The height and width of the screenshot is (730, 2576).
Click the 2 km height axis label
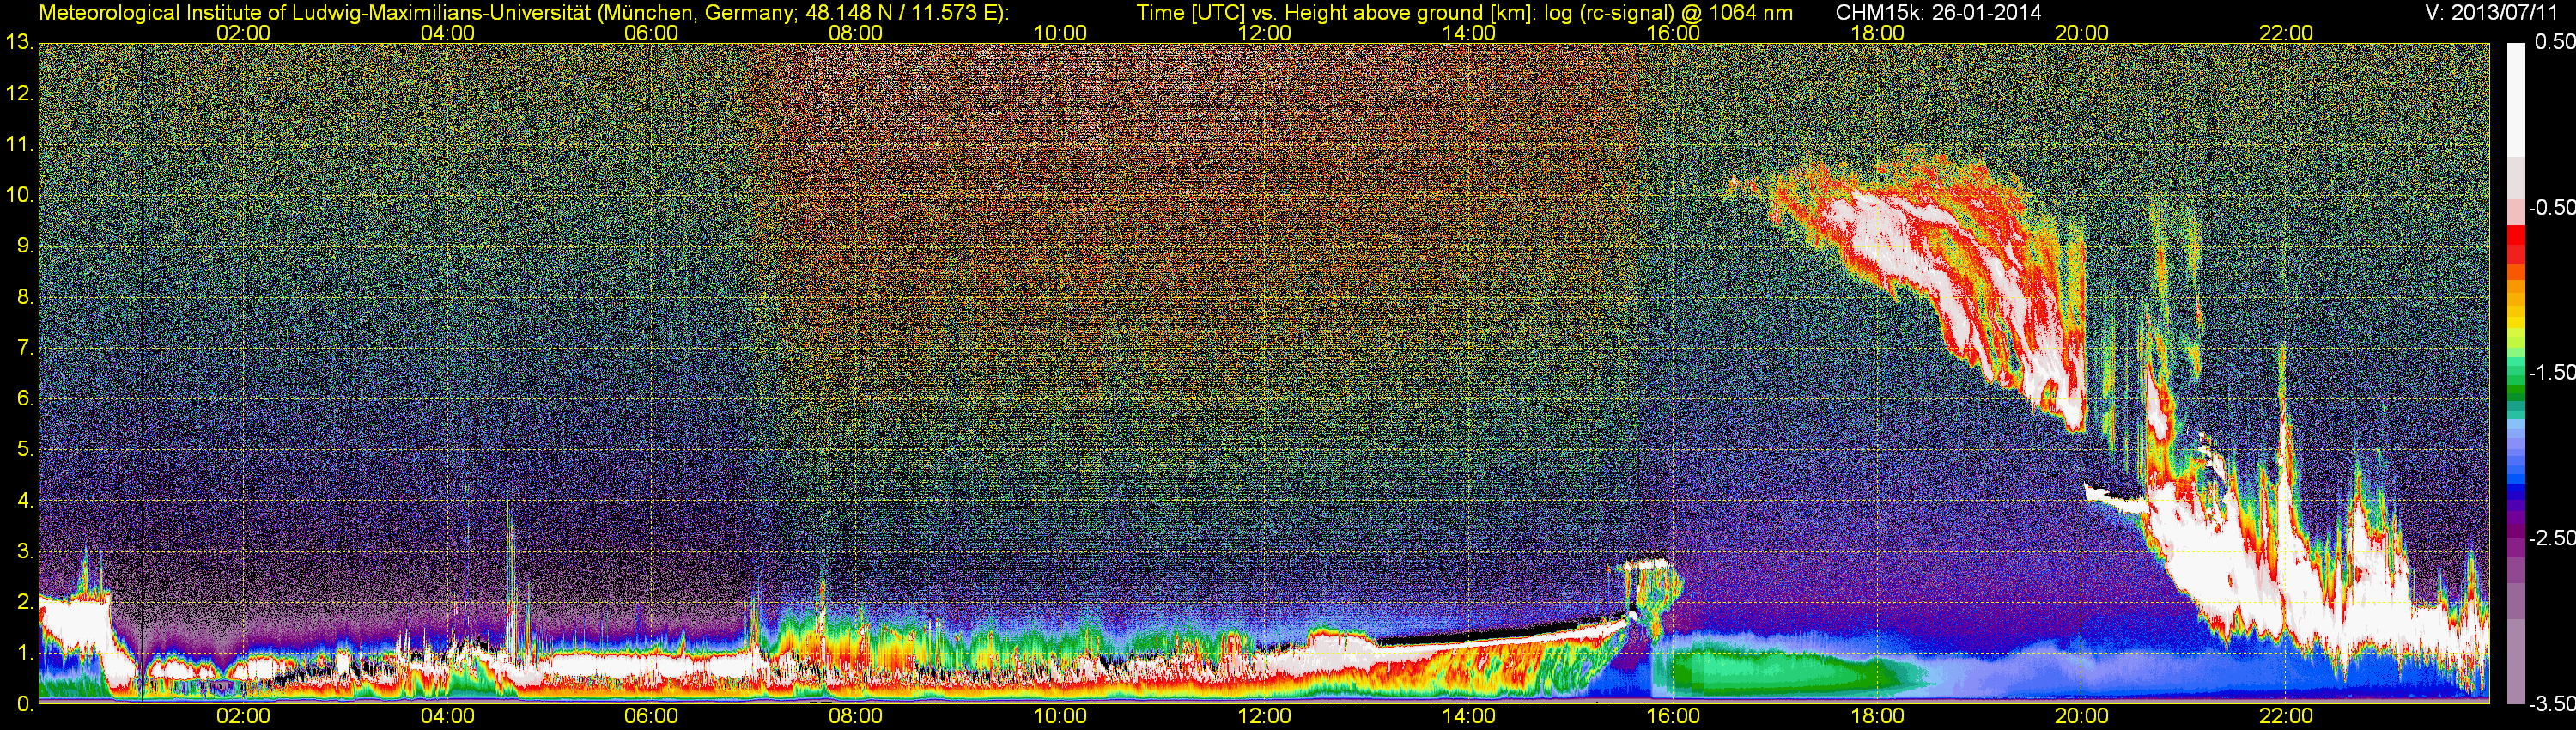point(24,602)
